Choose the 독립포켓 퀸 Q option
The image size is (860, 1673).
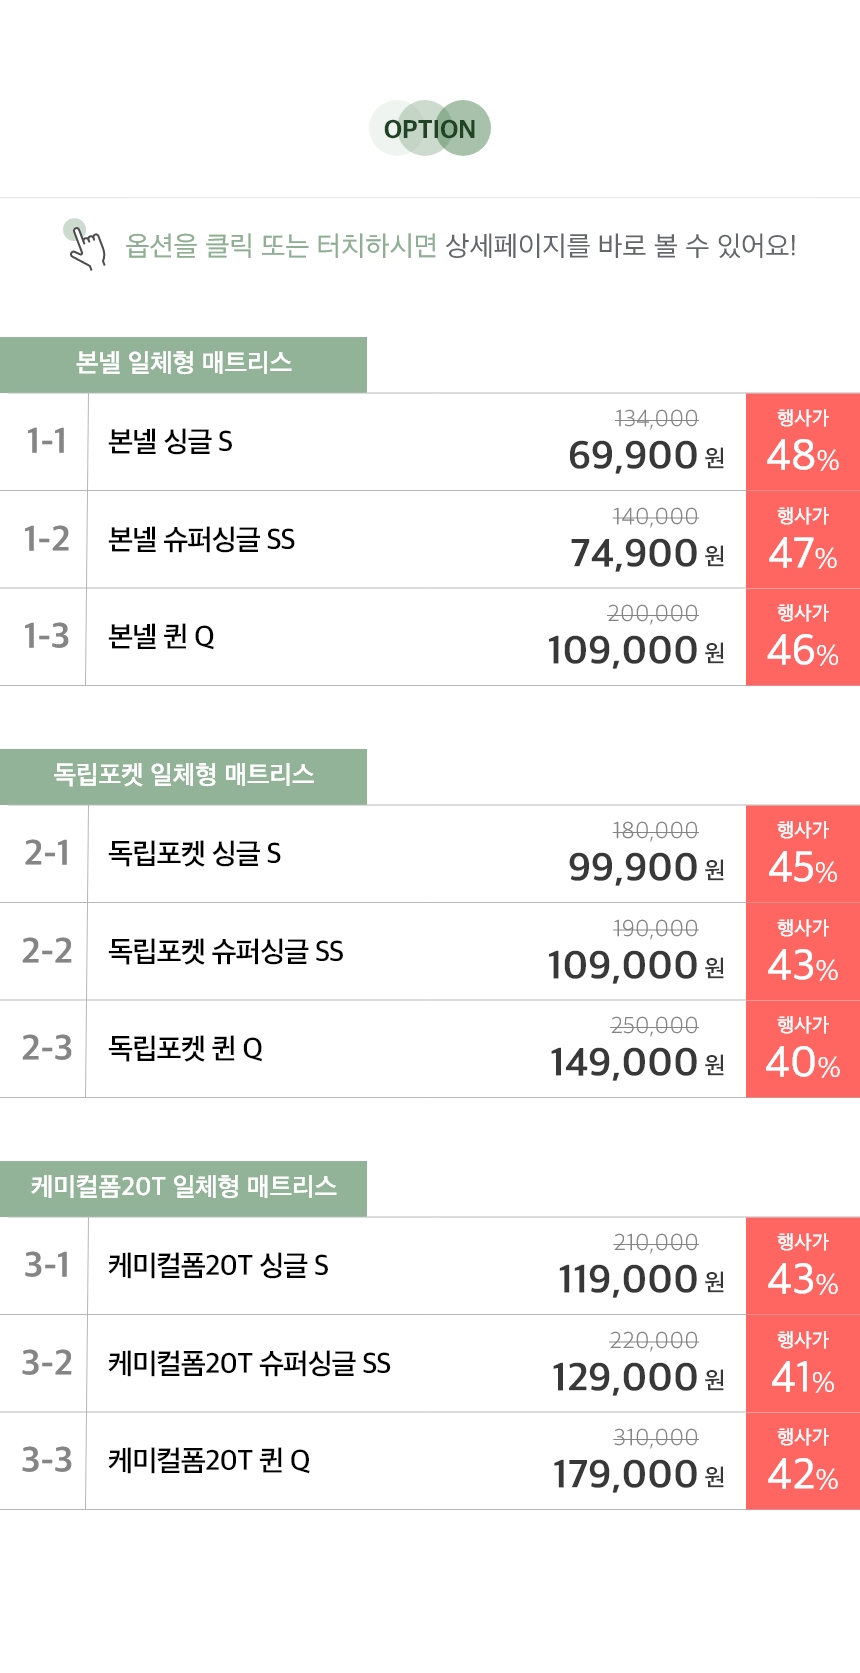[x=185, y=1049]
